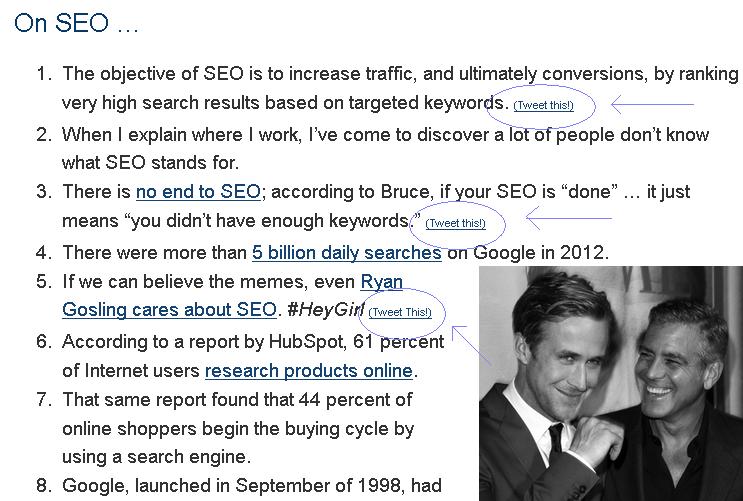Image resolution: width=743 pixels, height=501 pixels.
Task: Click Tweet This link beside #HeyGirl
Action: (x=400, y=312)
